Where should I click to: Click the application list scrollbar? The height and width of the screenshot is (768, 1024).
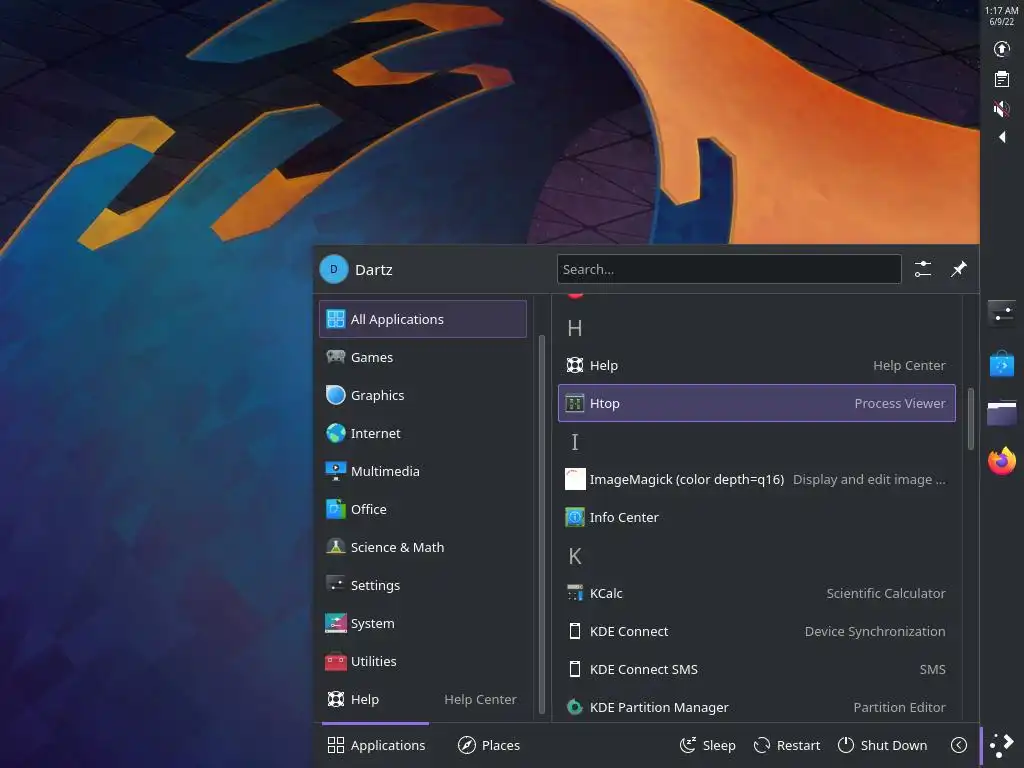click(x=970, y=419)
